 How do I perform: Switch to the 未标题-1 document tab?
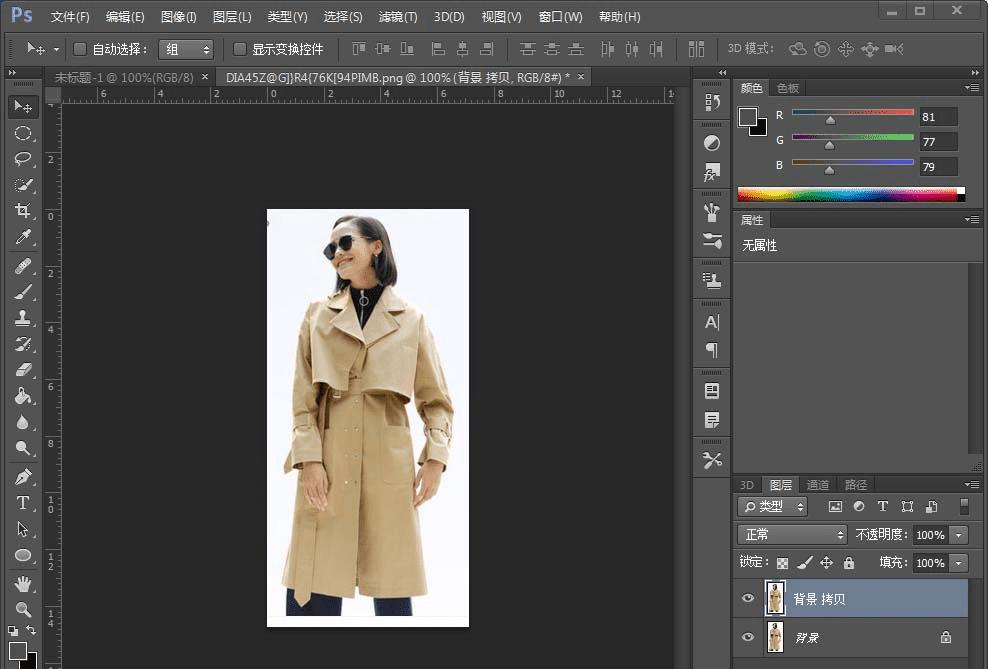pos(125,77)
